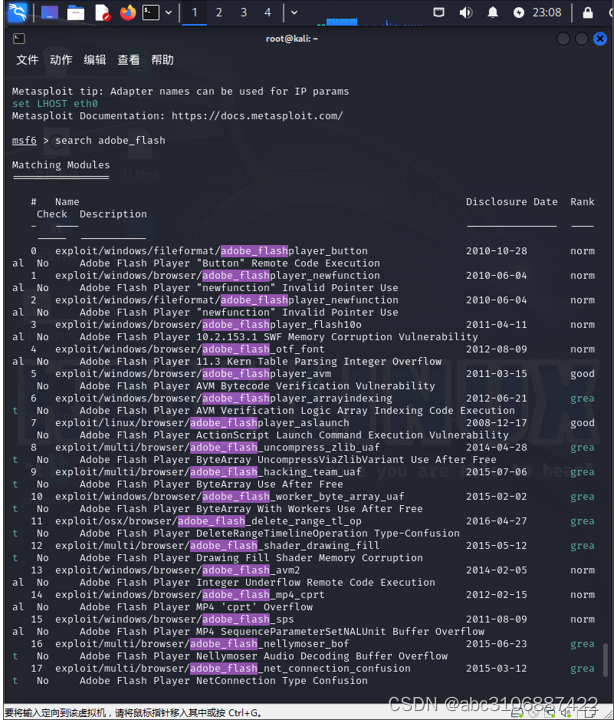
Task: Click the show desktop panel icon
Action: point(50,12)
